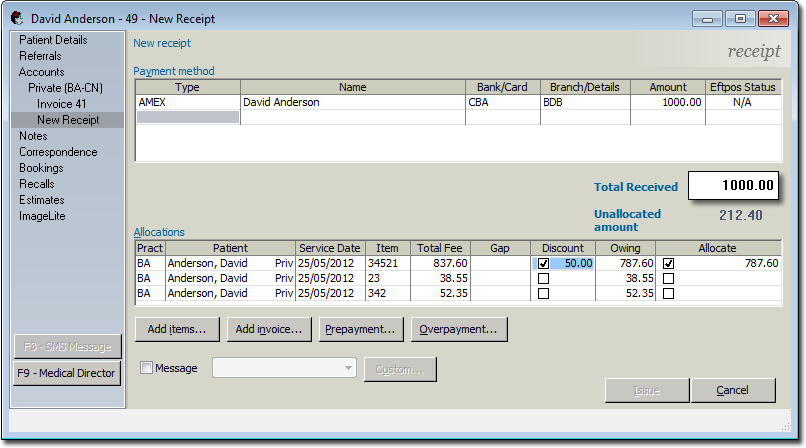
Task: Click empty Type cell in payment grid
Action: tap(188, 117)
